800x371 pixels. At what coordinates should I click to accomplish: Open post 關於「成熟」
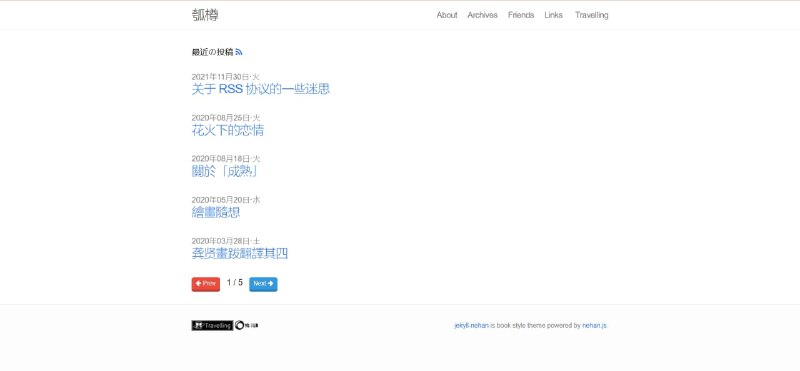coord(224,171)
